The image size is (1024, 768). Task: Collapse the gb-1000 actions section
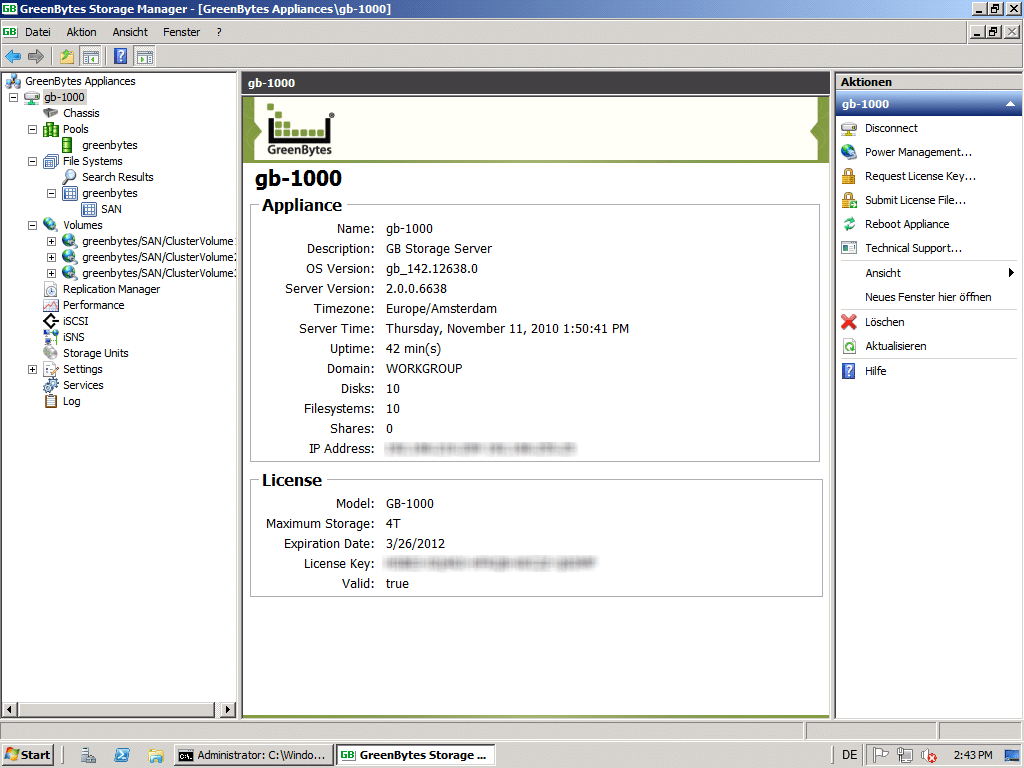click(x=1010, y=104)
